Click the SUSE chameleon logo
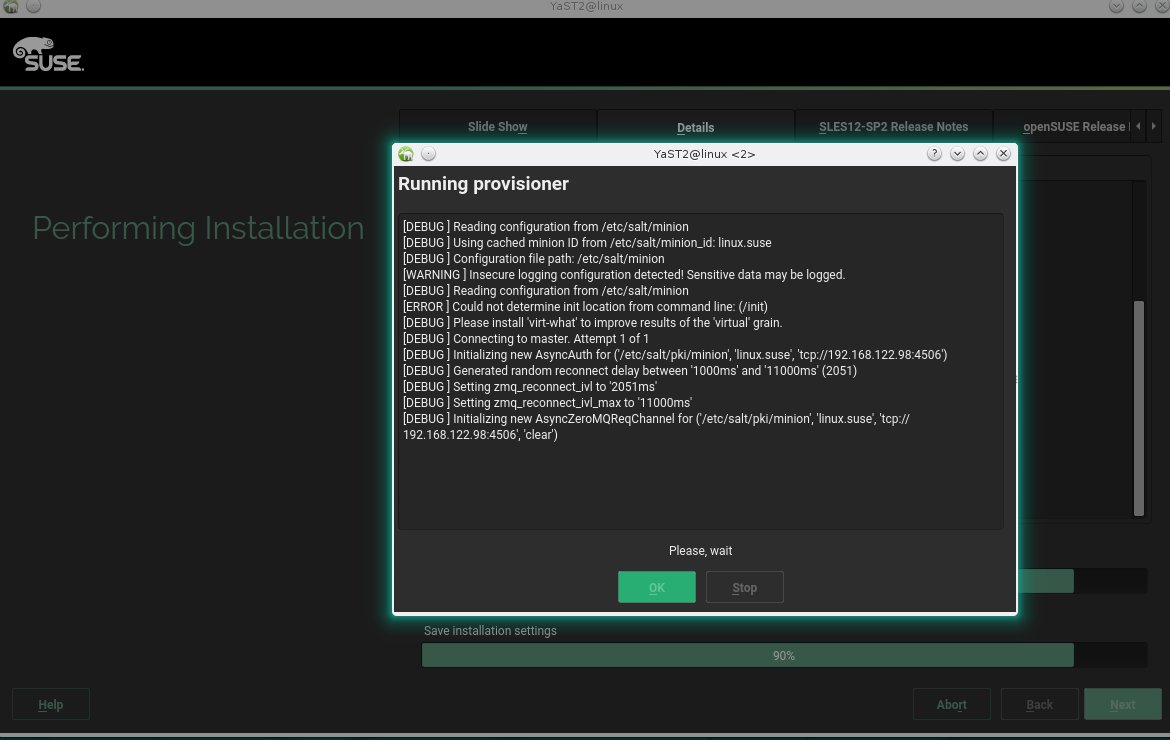Screen dimensions: 1170x740 [48, 54]
